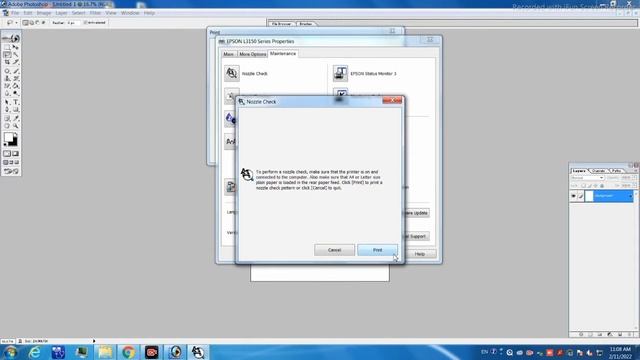This screenshot has width=640, height=360.
Task: Choose the New selection mode in options bar
Action: coord(25,23)
